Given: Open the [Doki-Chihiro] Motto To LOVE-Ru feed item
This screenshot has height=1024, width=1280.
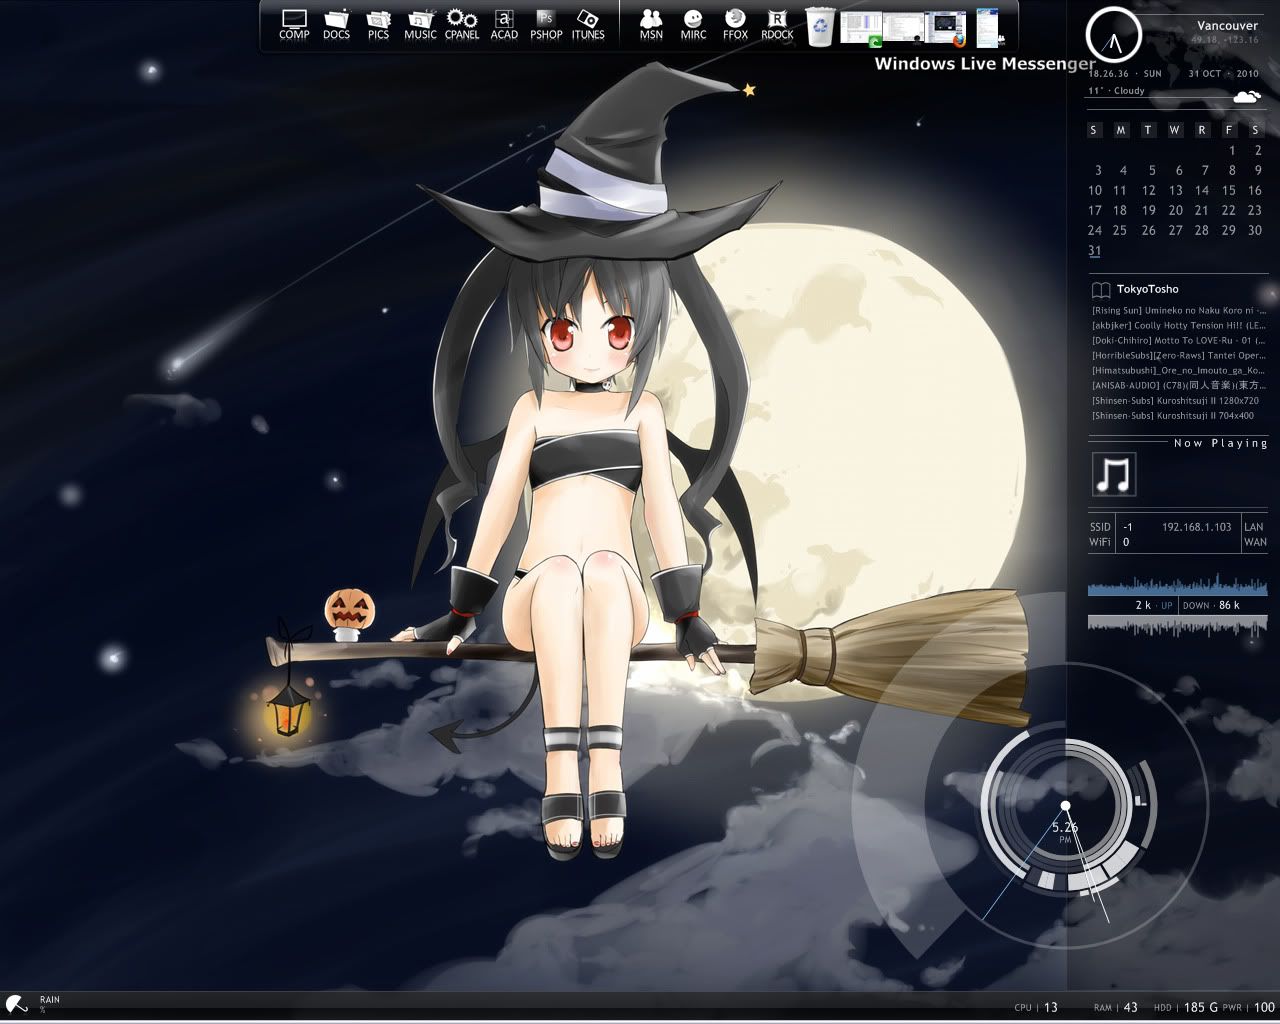Looking at the screenshot, I should tap(1179, 340).
